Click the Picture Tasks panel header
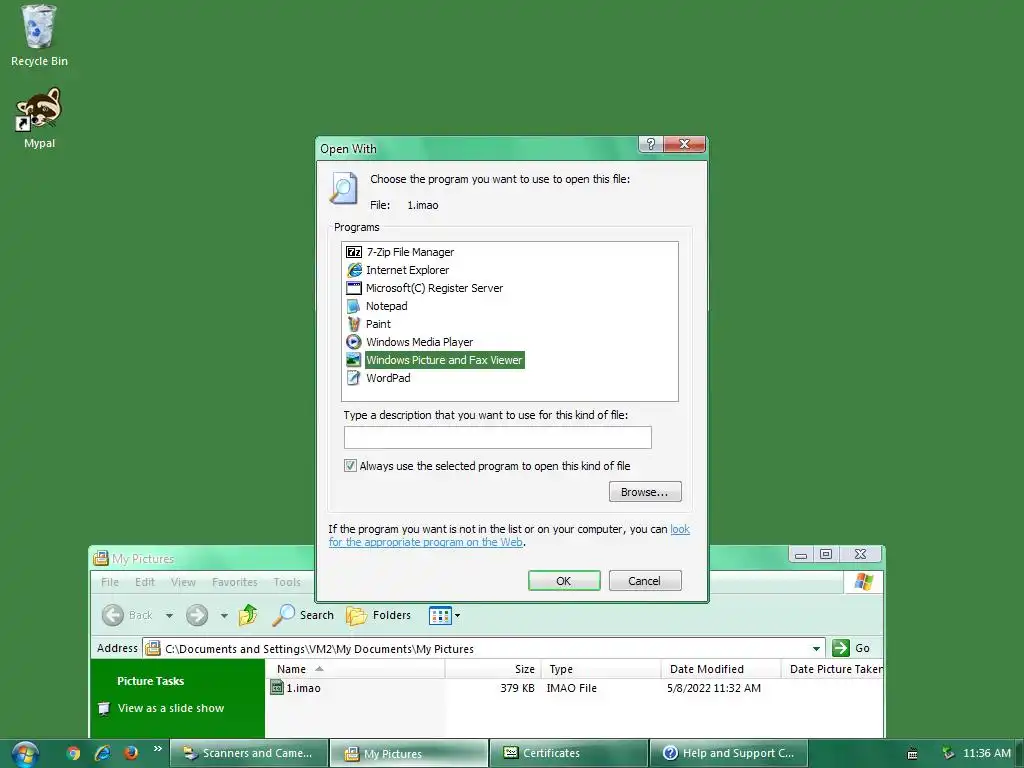This screenshot has width=1024, height=768. 150,680
